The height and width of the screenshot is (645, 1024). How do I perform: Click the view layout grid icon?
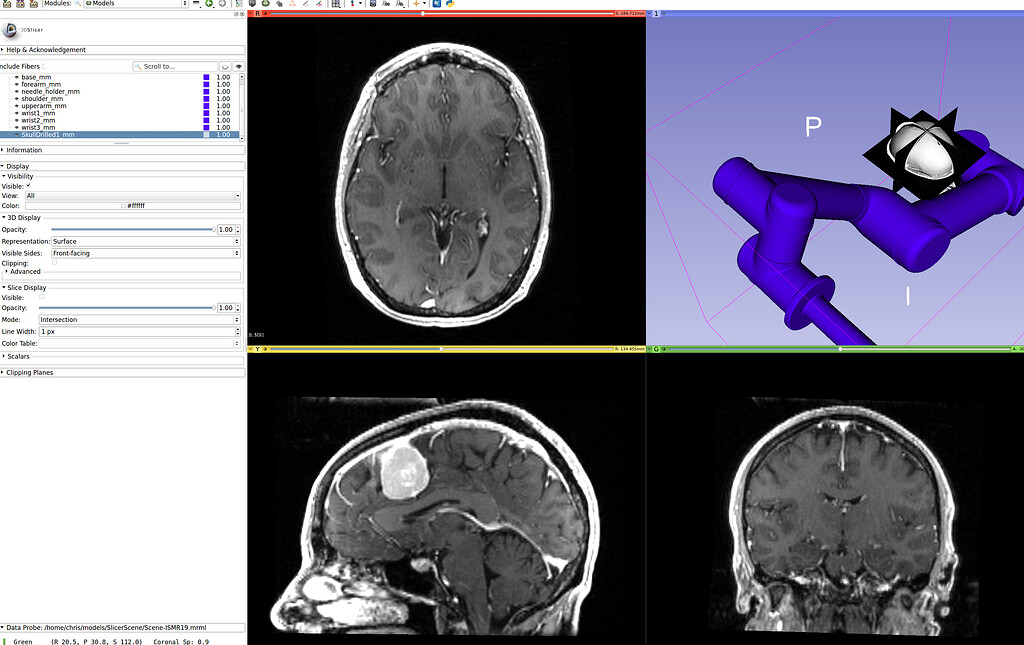pyautogui.click(x=335, y=5)
